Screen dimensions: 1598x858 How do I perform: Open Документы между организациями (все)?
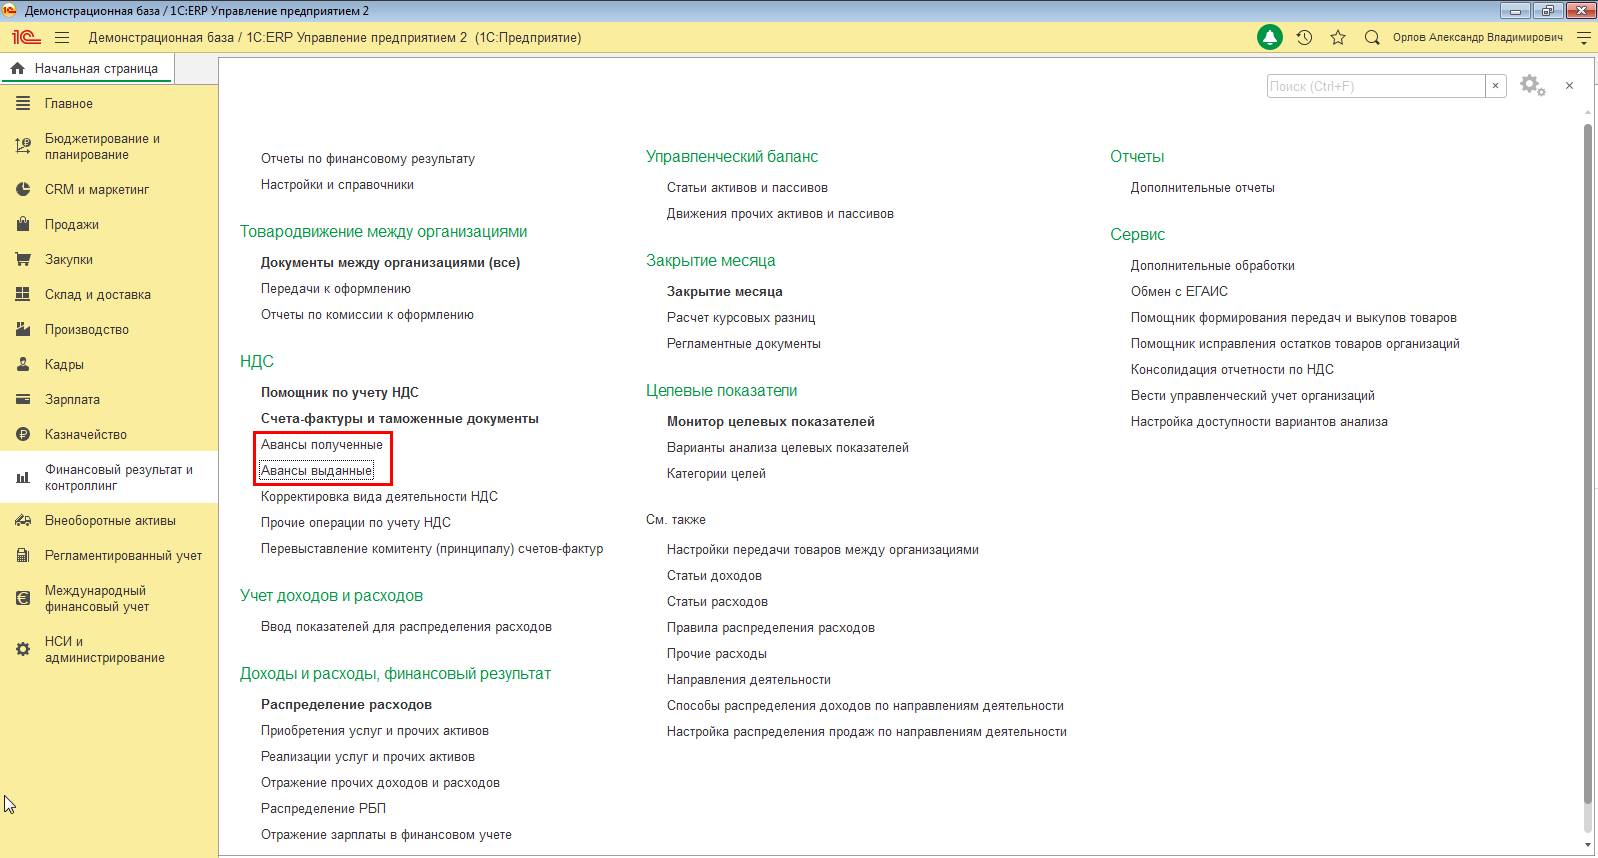391,263
